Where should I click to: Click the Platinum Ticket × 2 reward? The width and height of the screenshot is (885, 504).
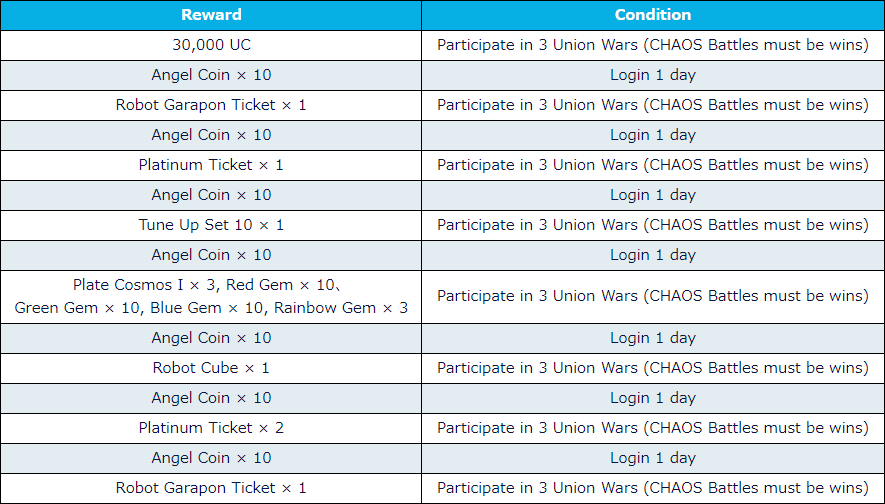211,428
